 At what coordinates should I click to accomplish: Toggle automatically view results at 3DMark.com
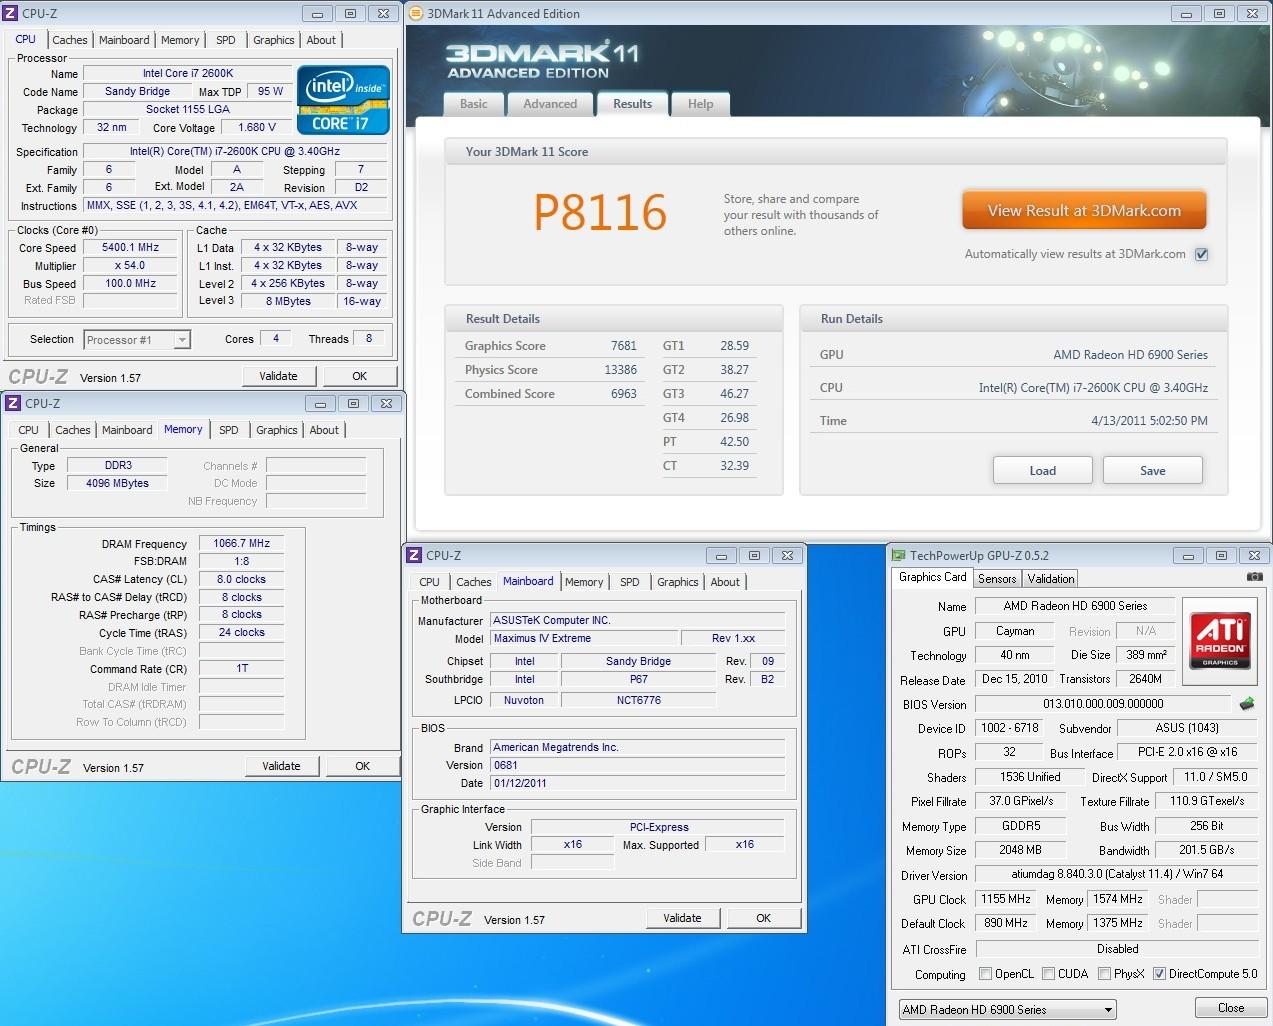click(1202, 254)
